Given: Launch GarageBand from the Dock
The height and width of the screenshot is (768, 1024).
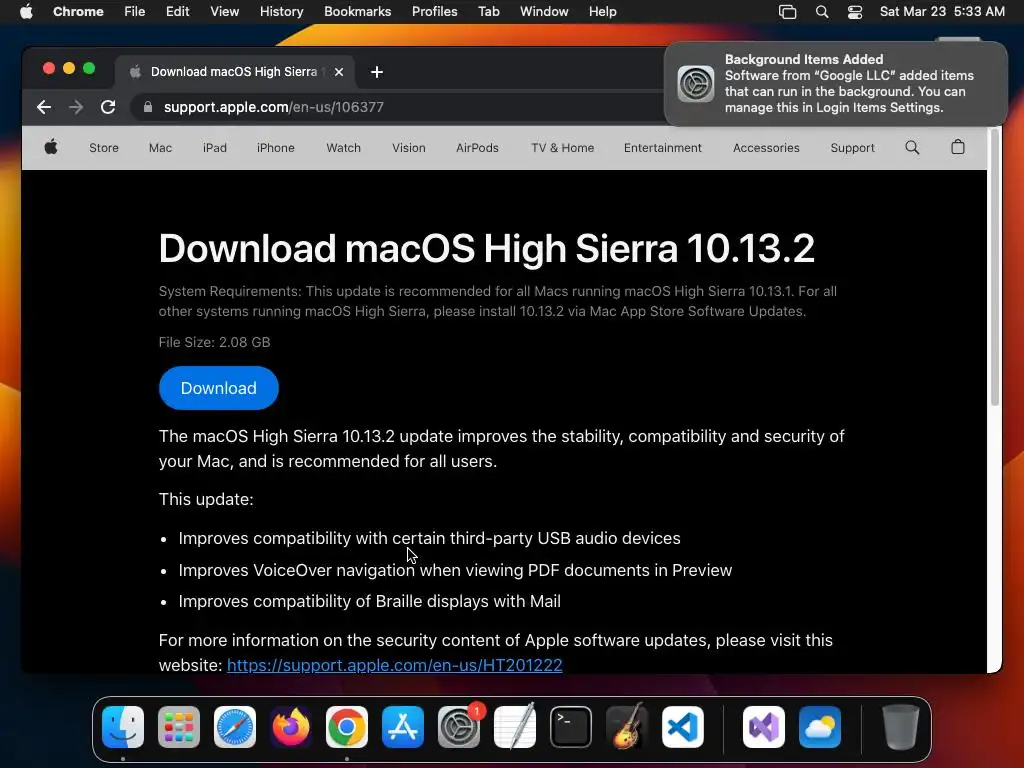Looking at the screenshot, I should [627, 726].
